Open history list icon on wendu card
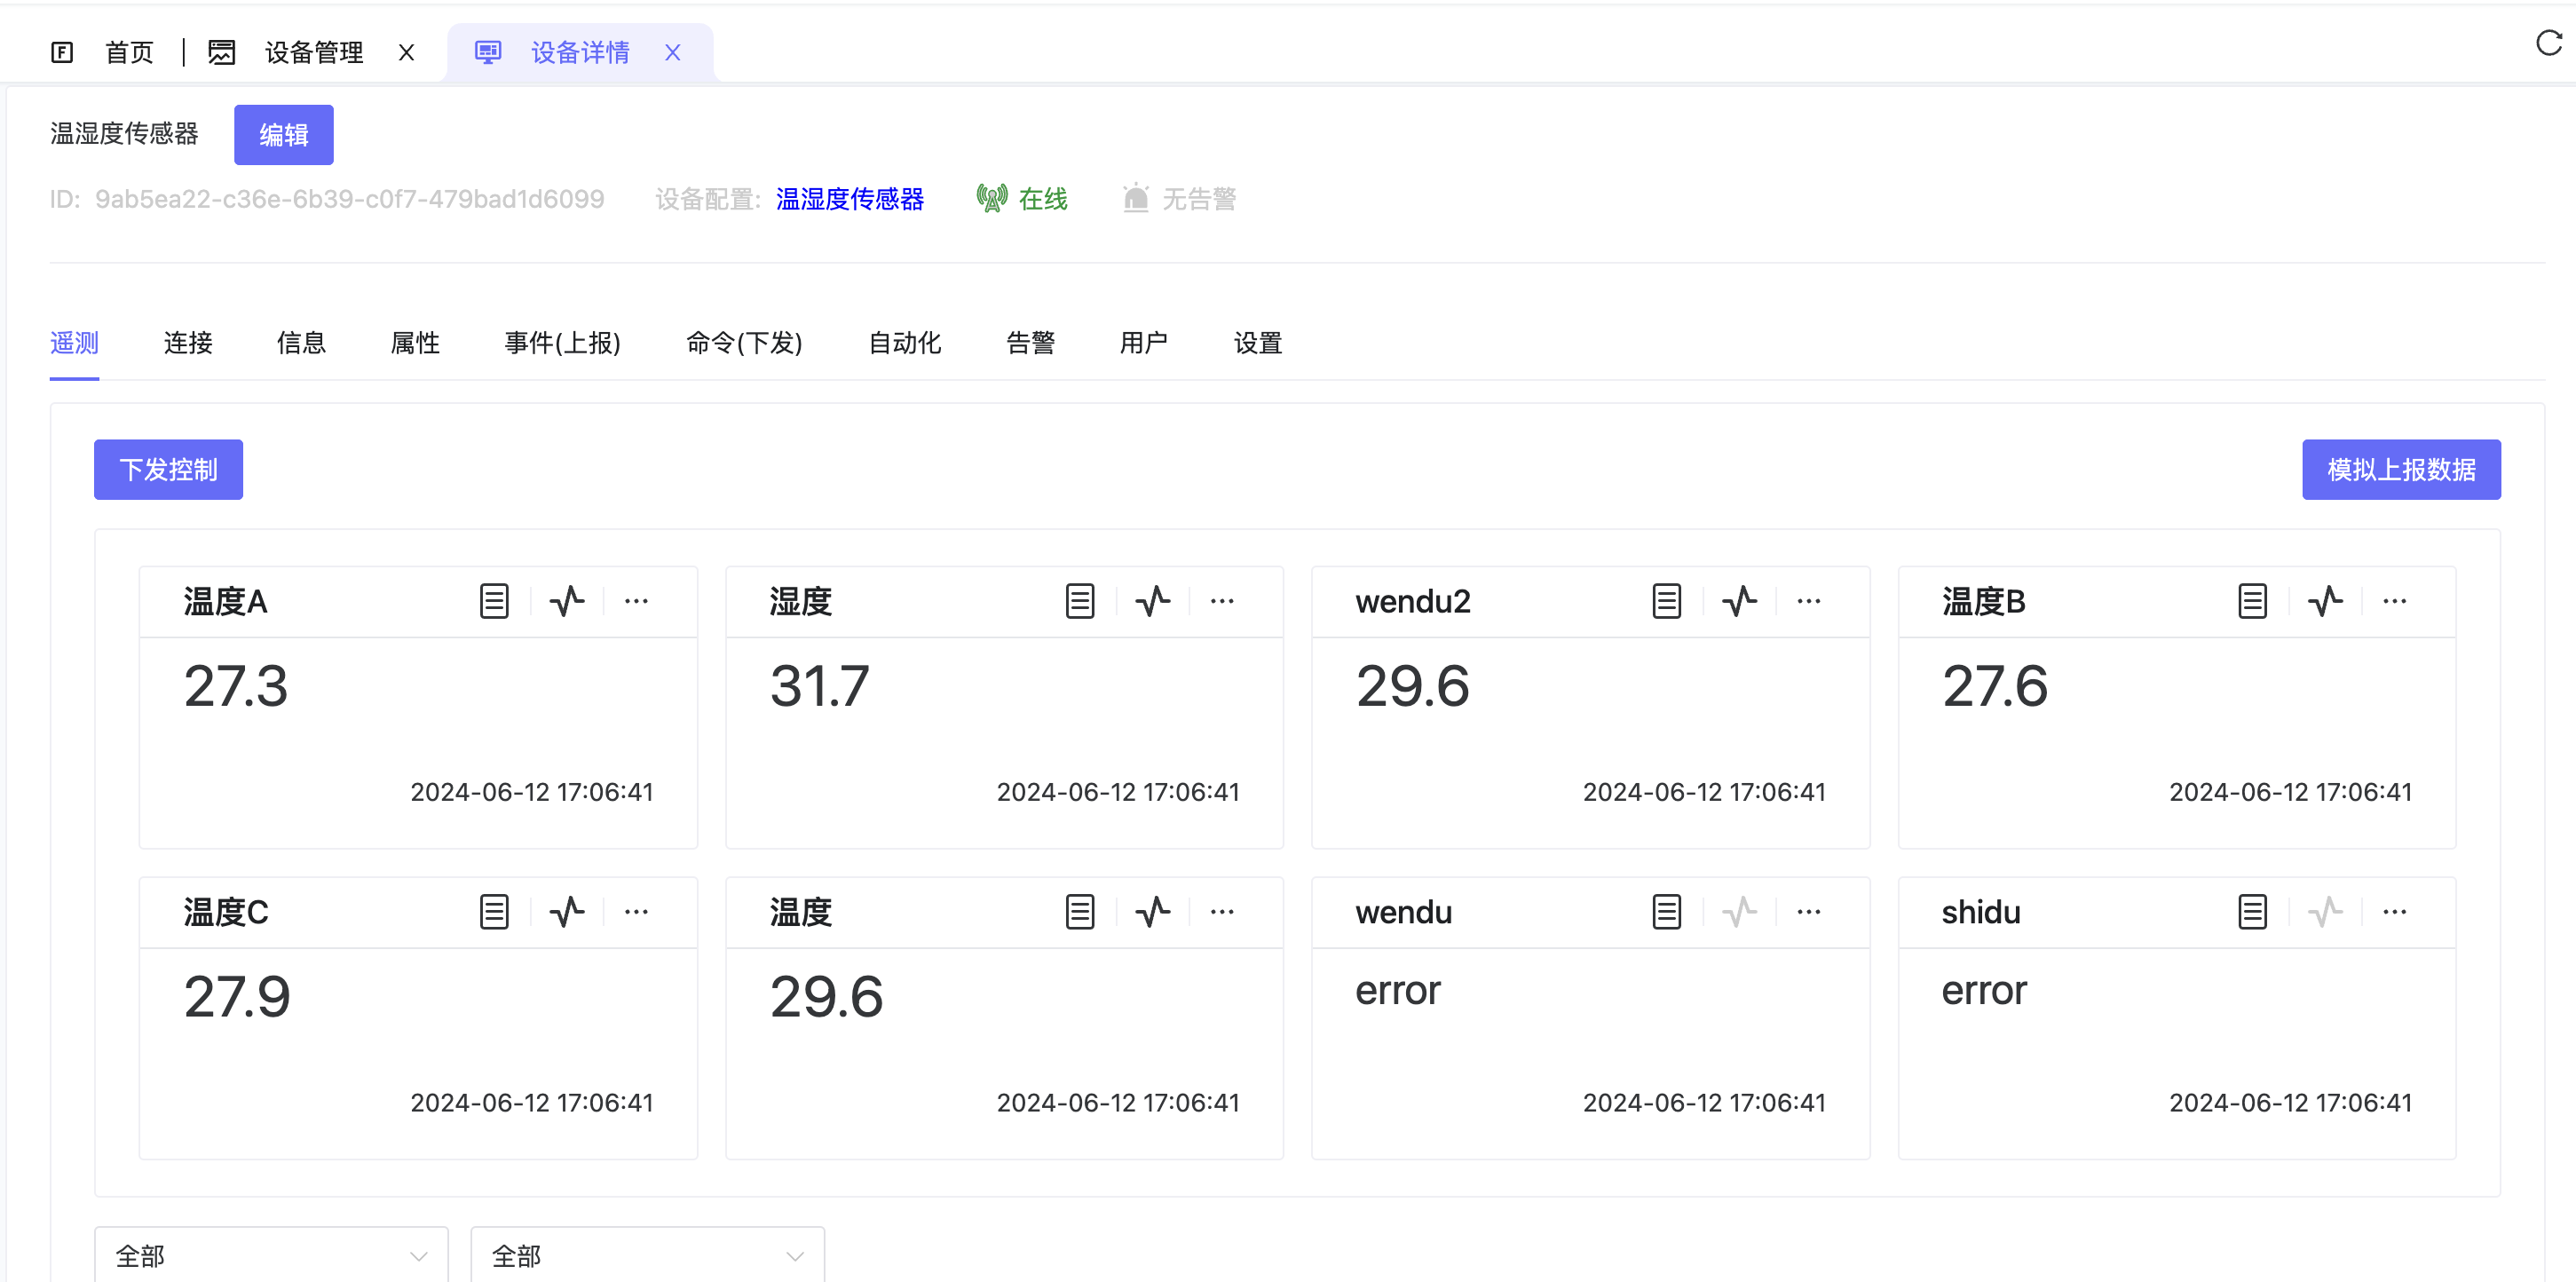 (1666, 911)
